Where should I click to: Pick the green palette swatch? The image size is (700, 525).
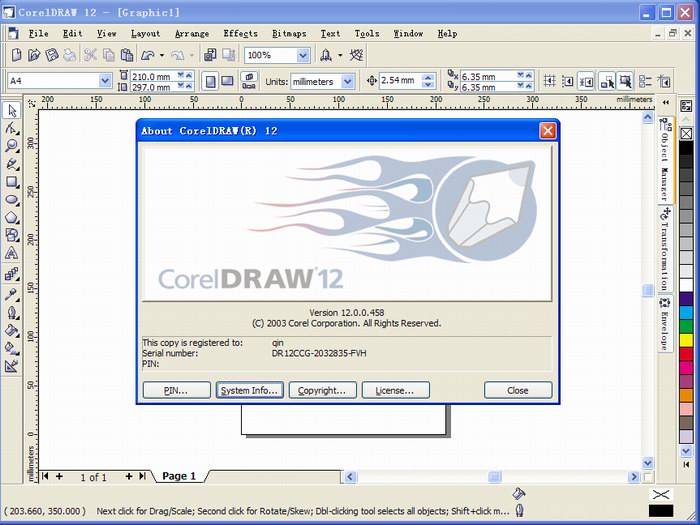point(686,326)
